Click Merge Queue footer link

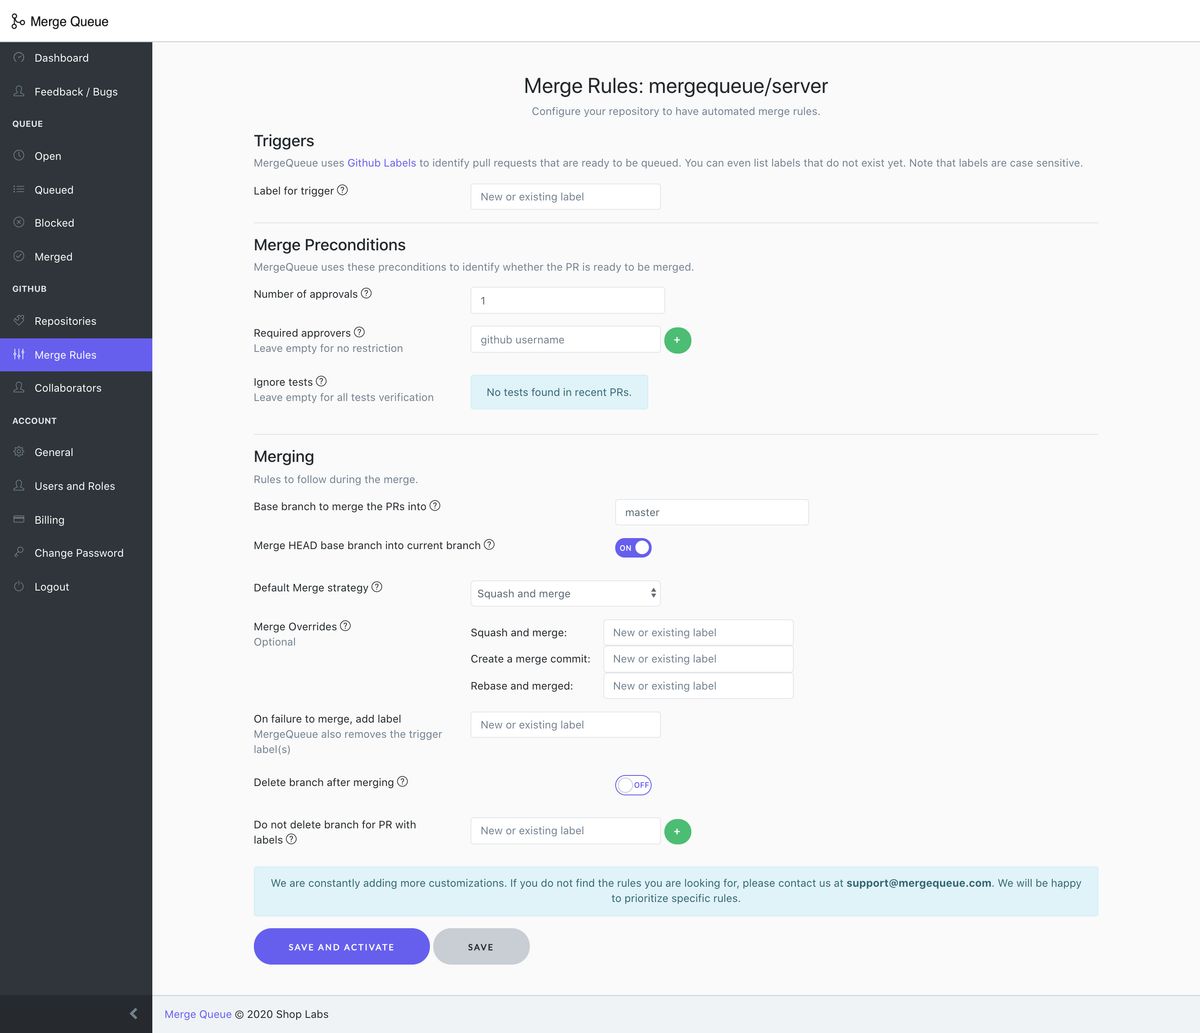(x=198, y=1014)
